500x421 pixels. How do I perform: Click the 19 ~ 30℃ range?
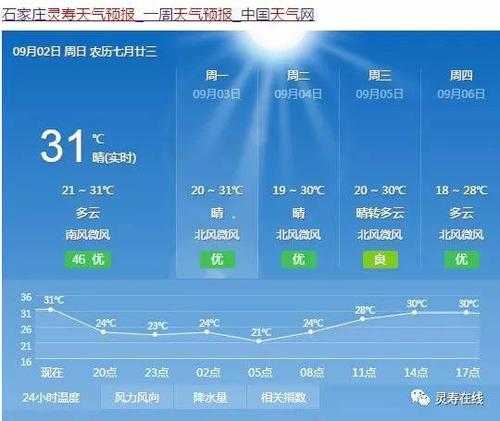tap(298, 190)
